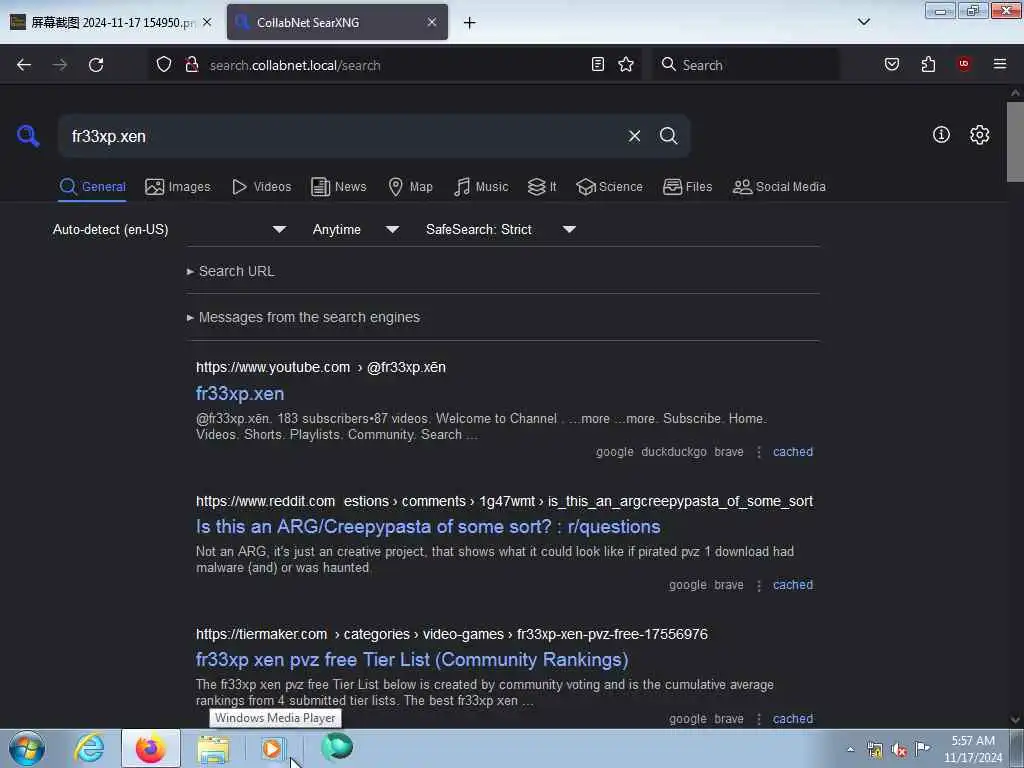Click the uBlock Origin toolbar icon

click(x=964, y=63)
